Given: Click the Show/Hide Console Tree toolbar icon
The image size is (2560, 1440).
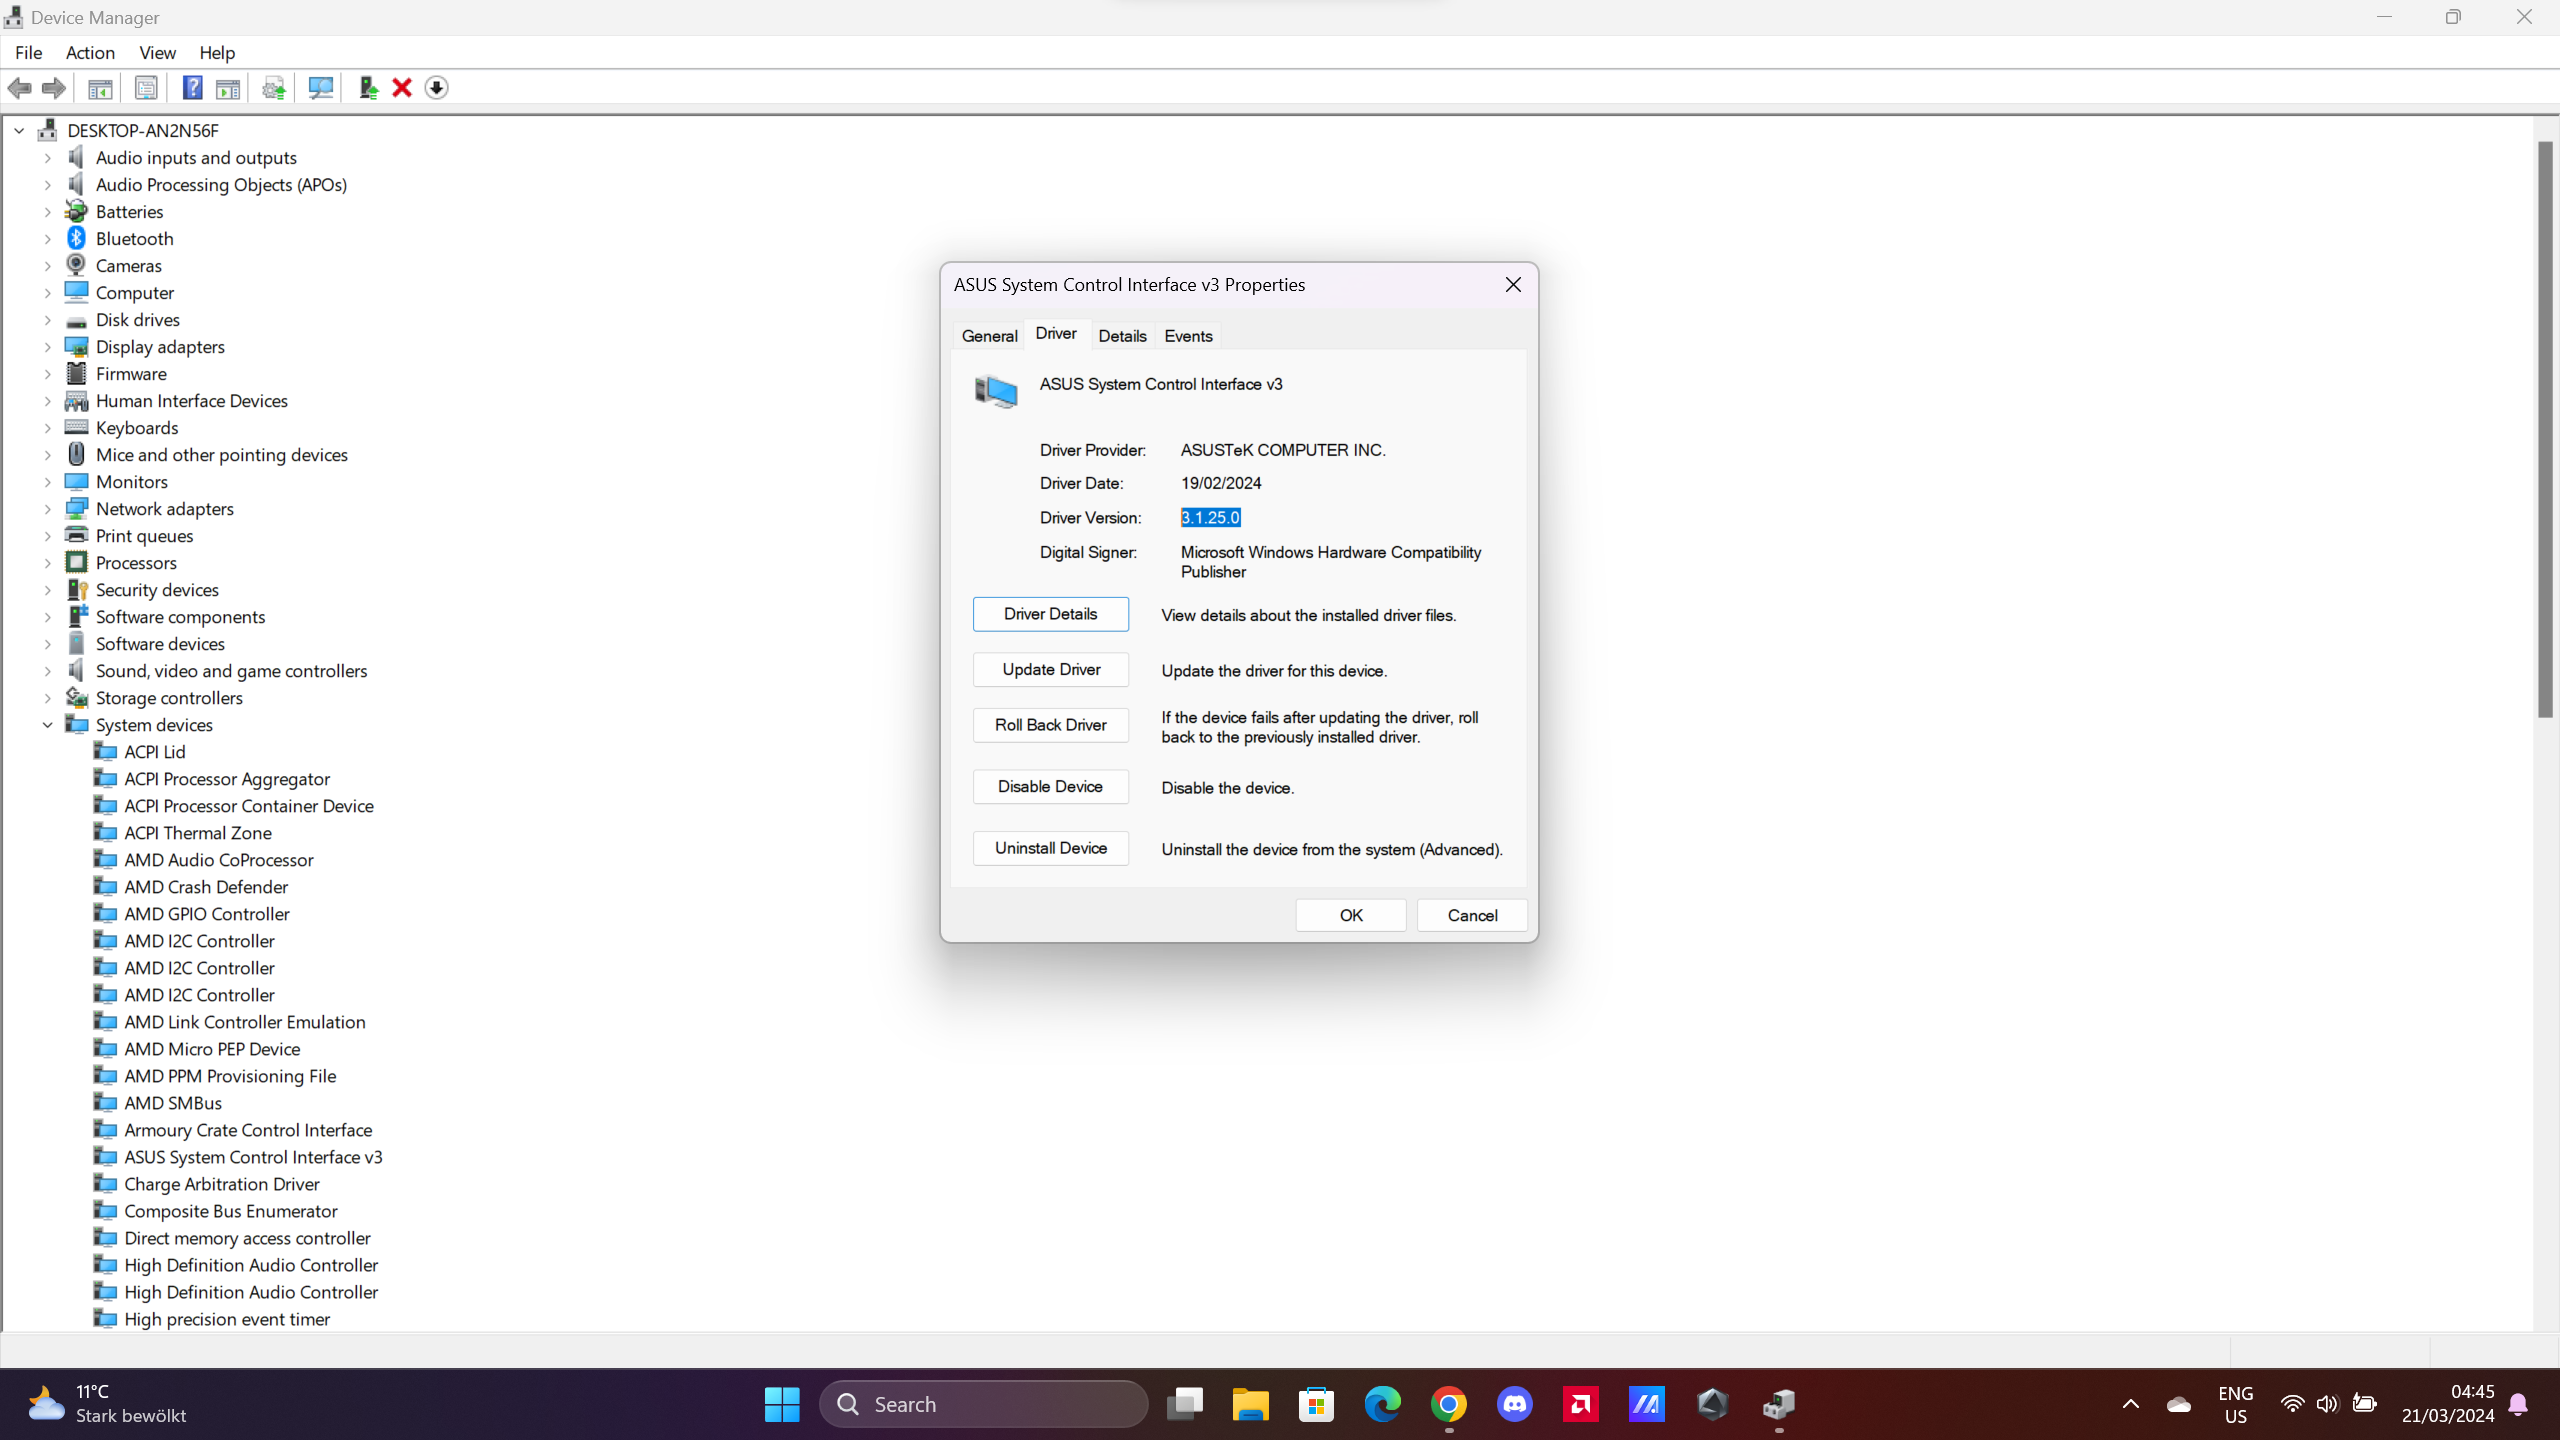Looking at the screenshot, I should click(x=100, y=88).
